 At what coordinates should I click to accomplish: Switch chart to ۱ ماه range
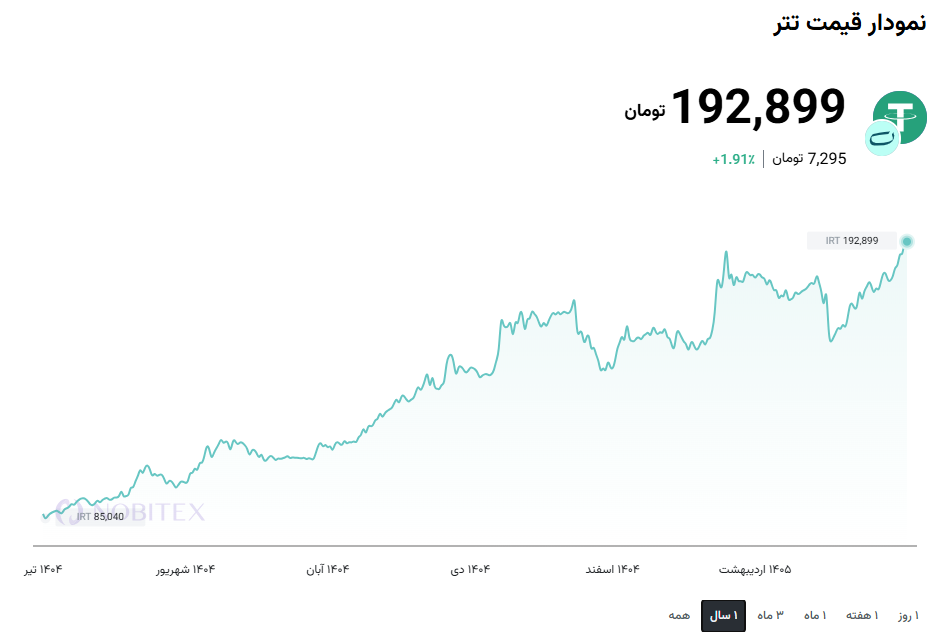click(815, 615)
